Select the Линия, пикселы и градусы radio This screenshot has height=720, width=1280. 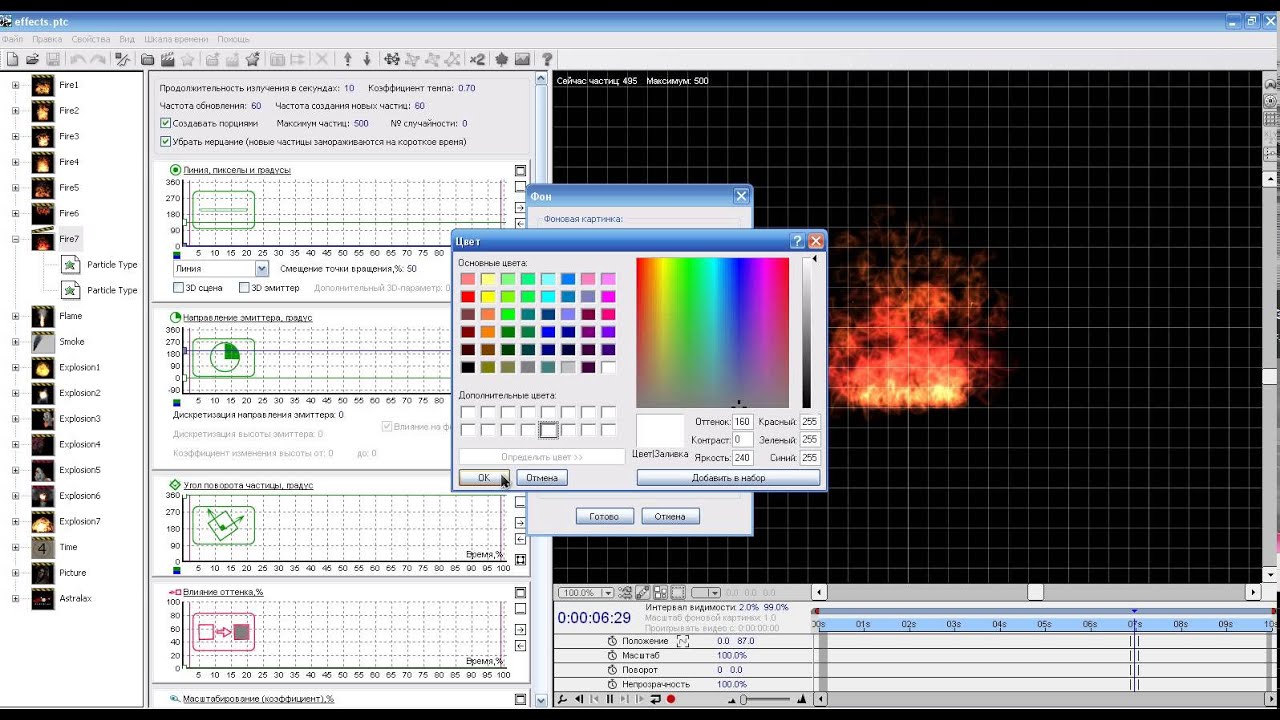pos(176,170)
